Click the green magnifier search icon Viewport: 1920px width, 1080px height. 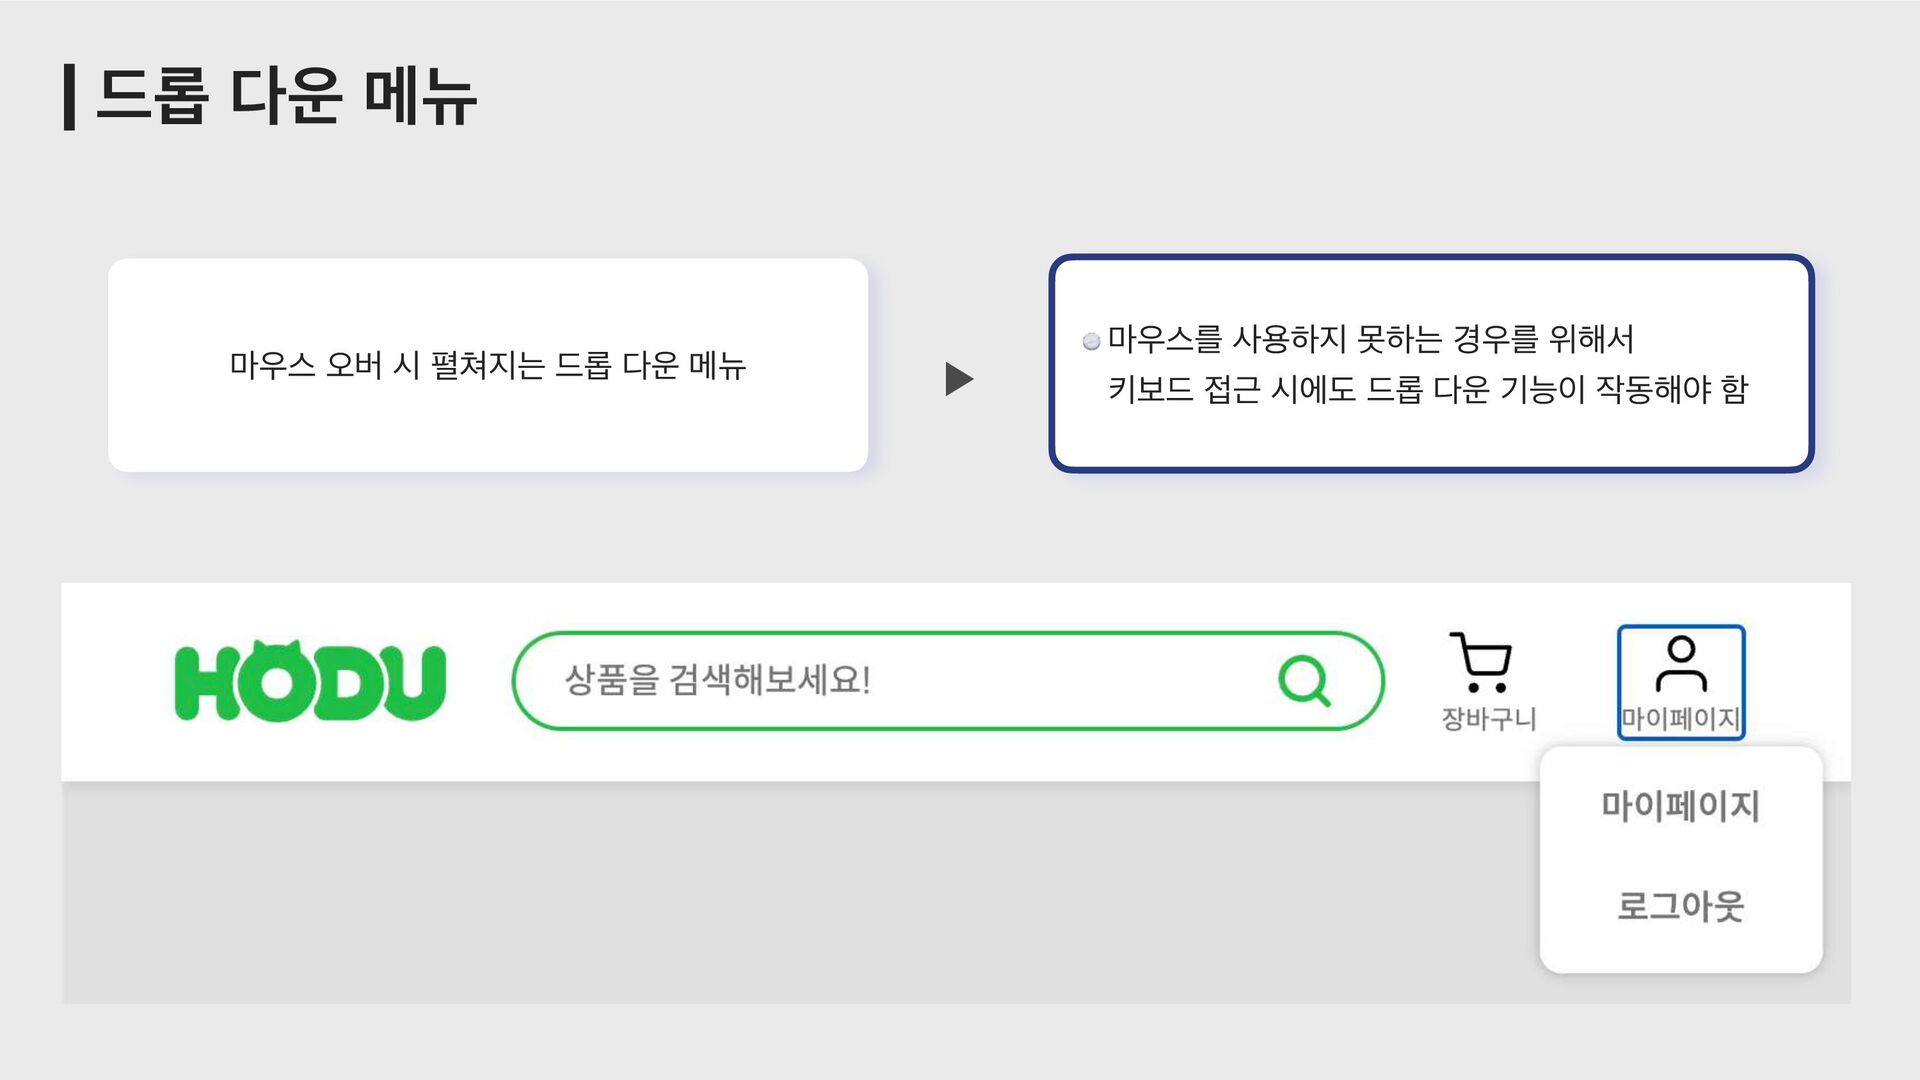pos(1305,681)
